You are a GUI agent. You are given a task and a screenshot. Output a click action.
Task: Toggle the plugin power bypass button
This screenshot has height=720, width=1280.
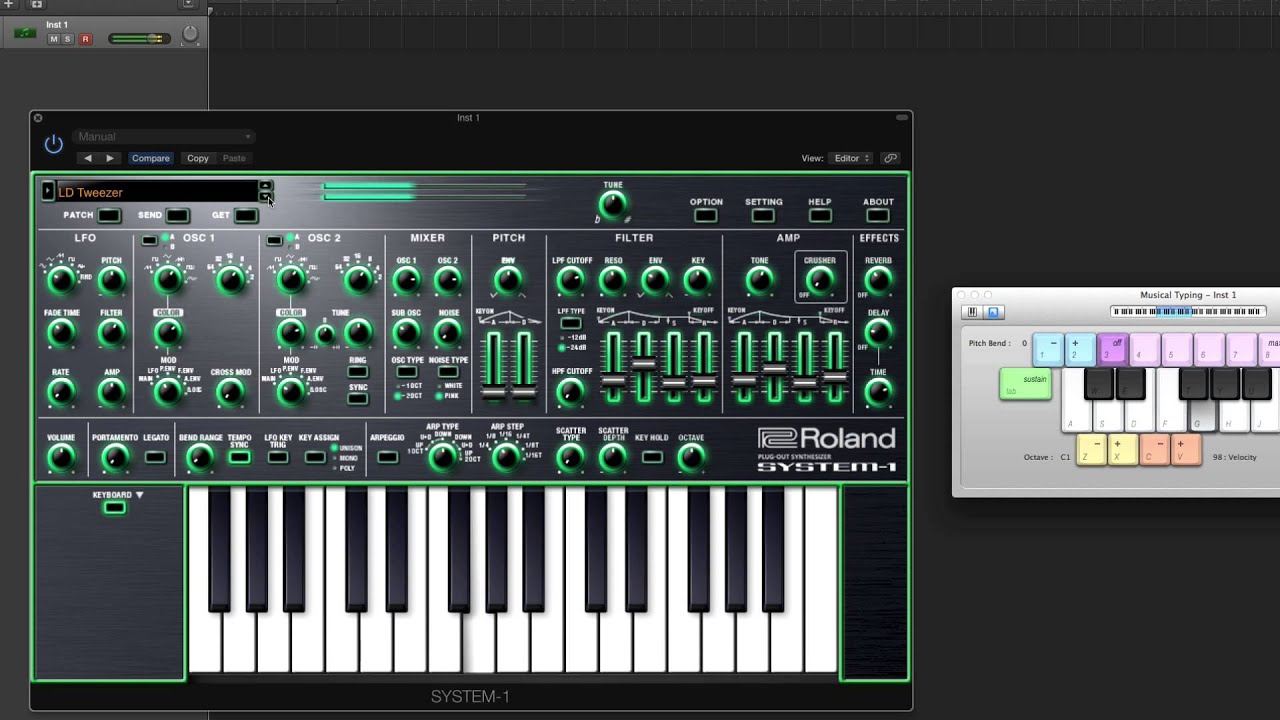[x=54, y=145]
